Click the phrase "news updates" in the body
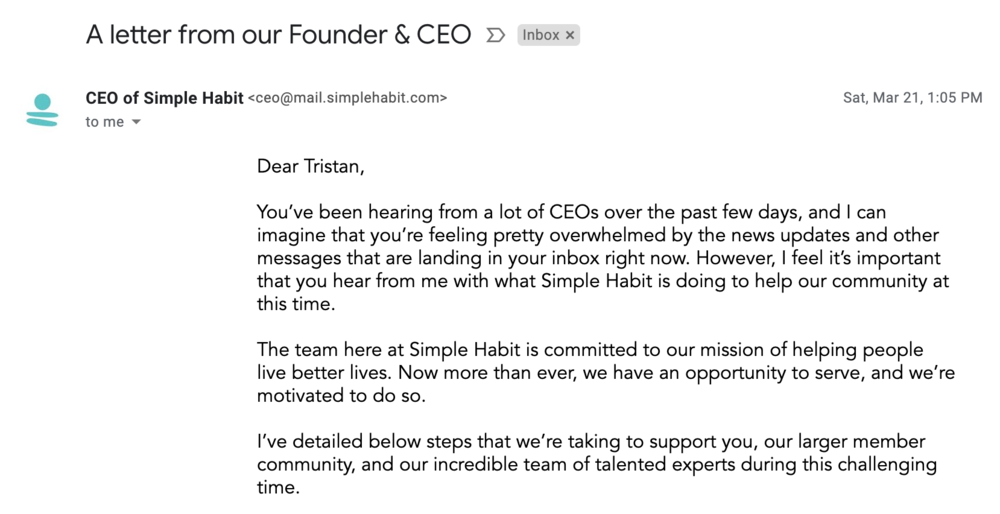Viewport: 1000px width, 514px height. click(x=791, y=235)
